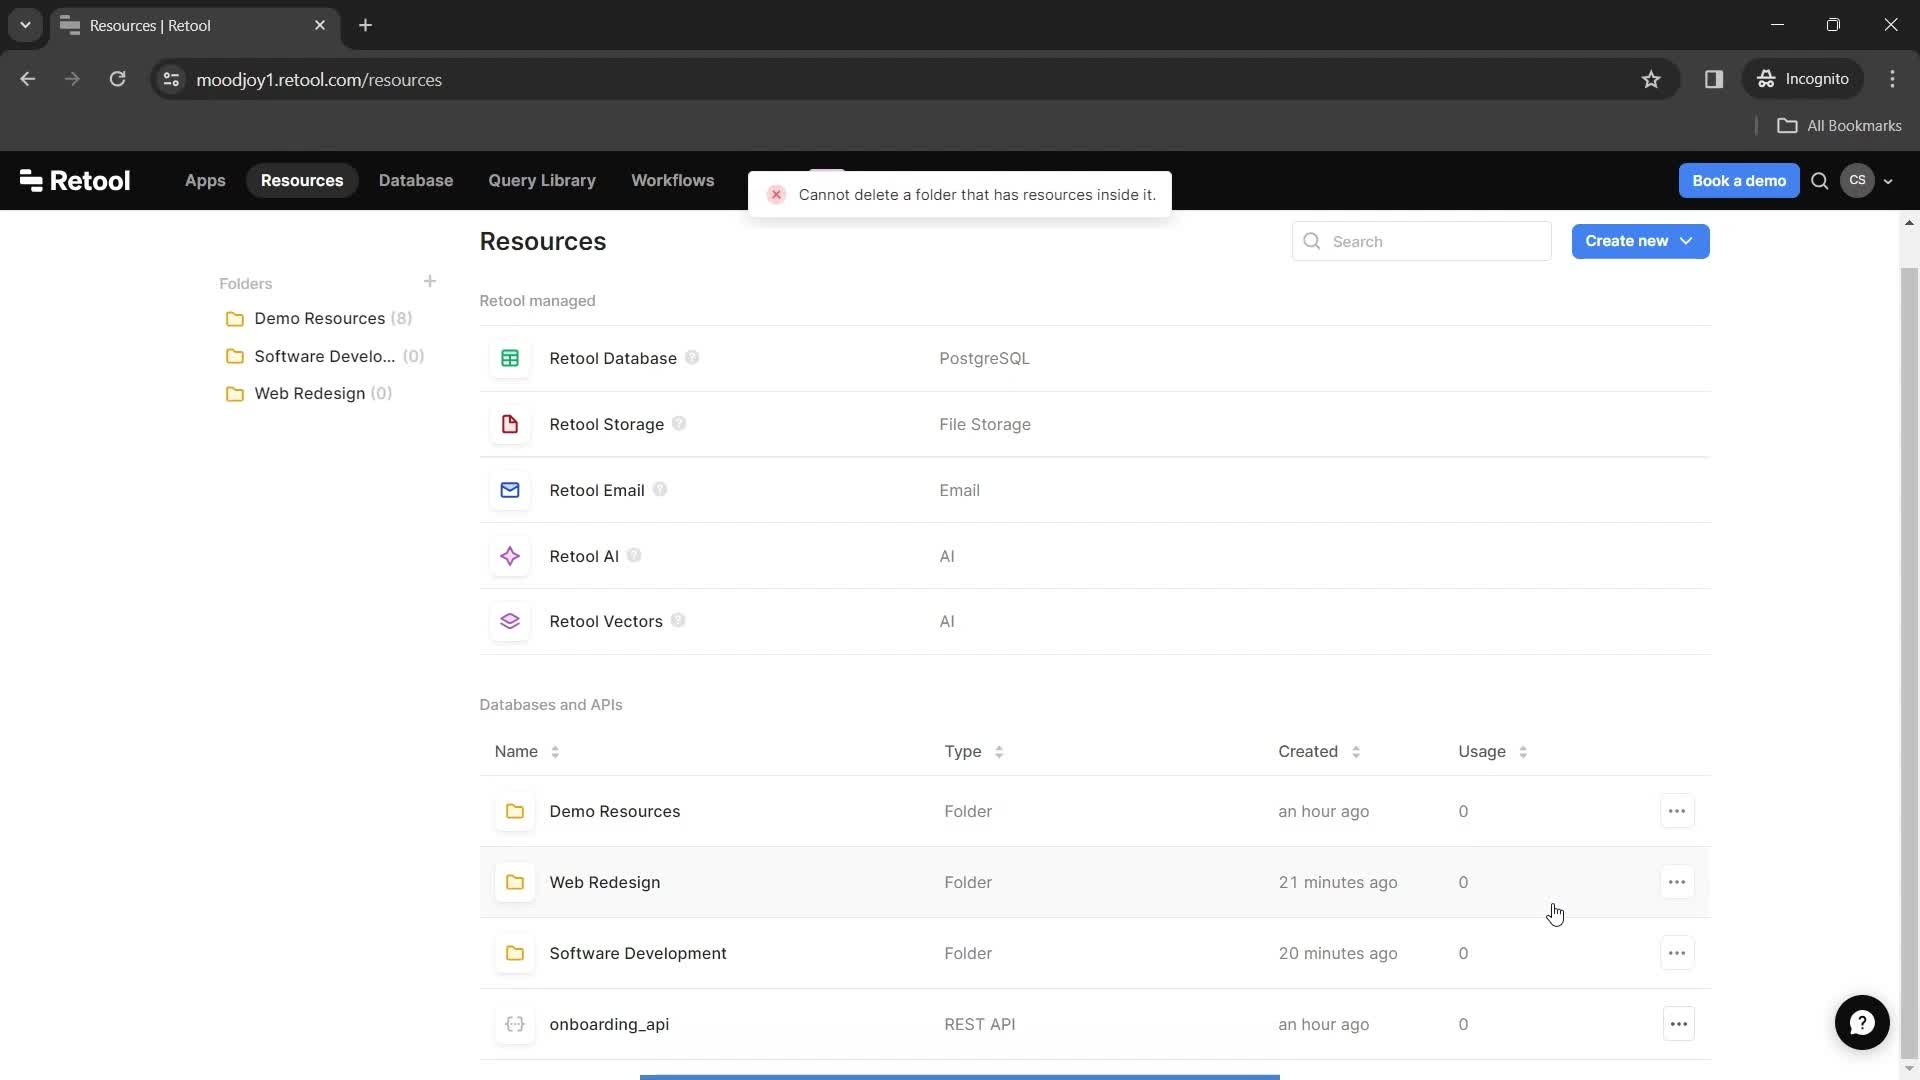Viewport: 1920px width, 1080px height.
Task: Click the Retool AI diamond icon
Action: click(510, 555)
